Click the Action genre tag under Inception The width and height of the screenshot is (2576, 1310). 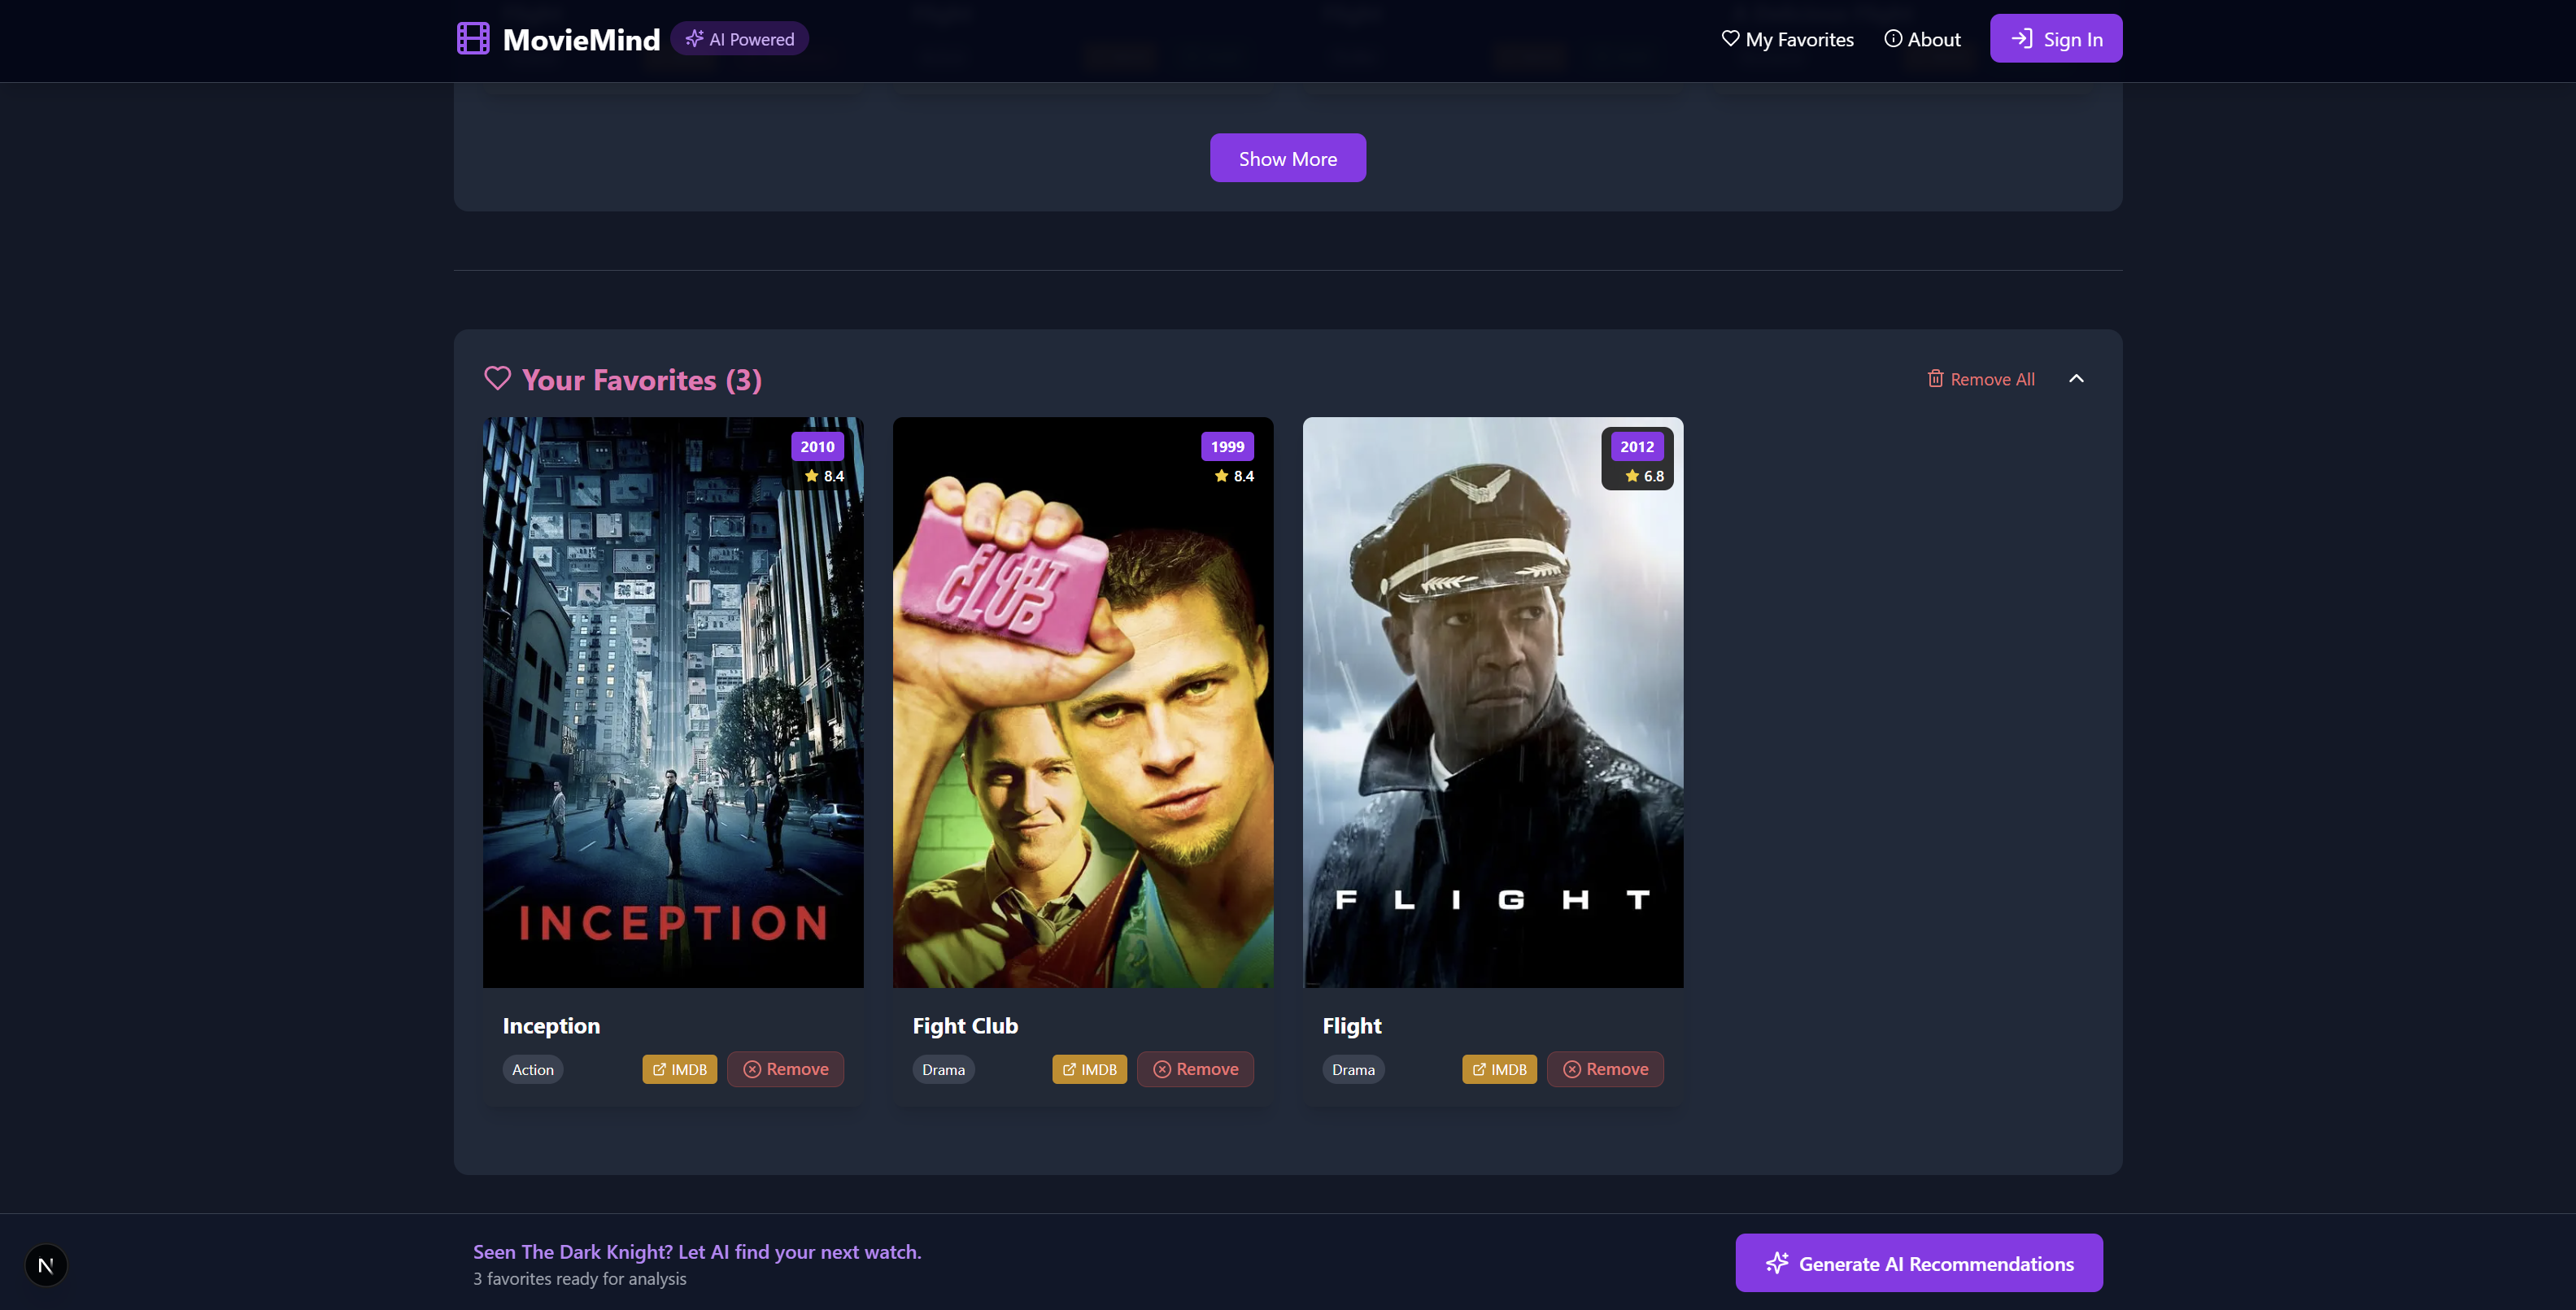point(532,1069)
